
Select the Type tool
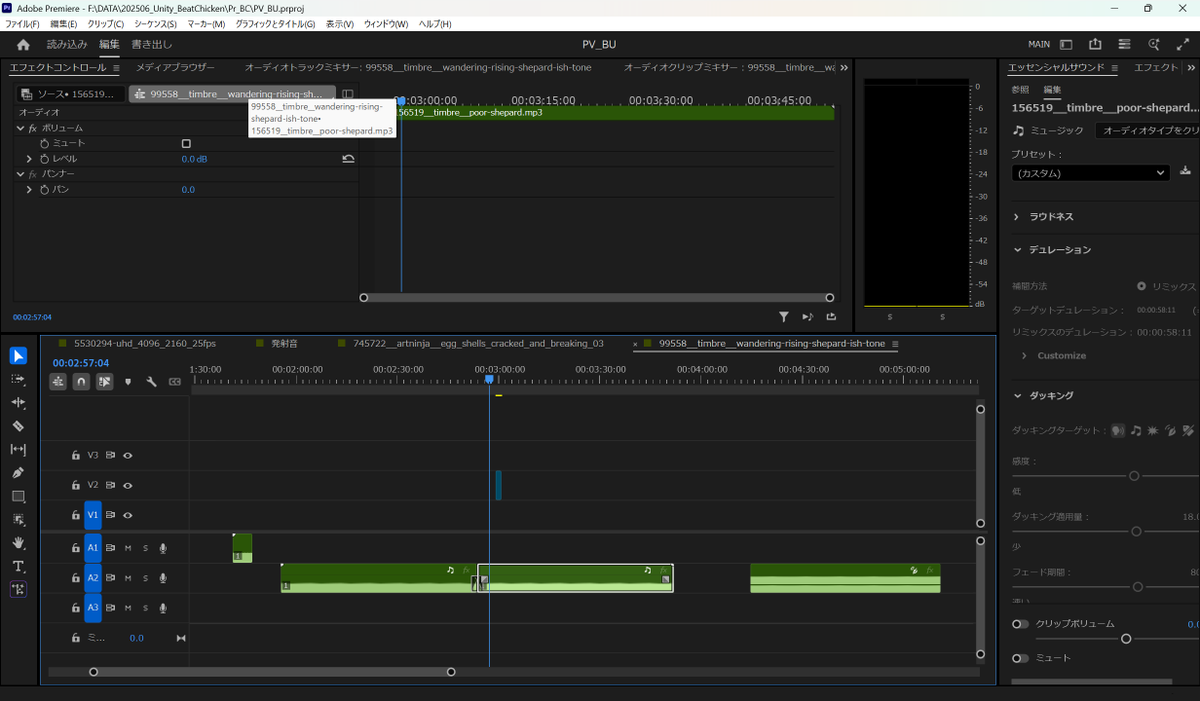[18, 566]
